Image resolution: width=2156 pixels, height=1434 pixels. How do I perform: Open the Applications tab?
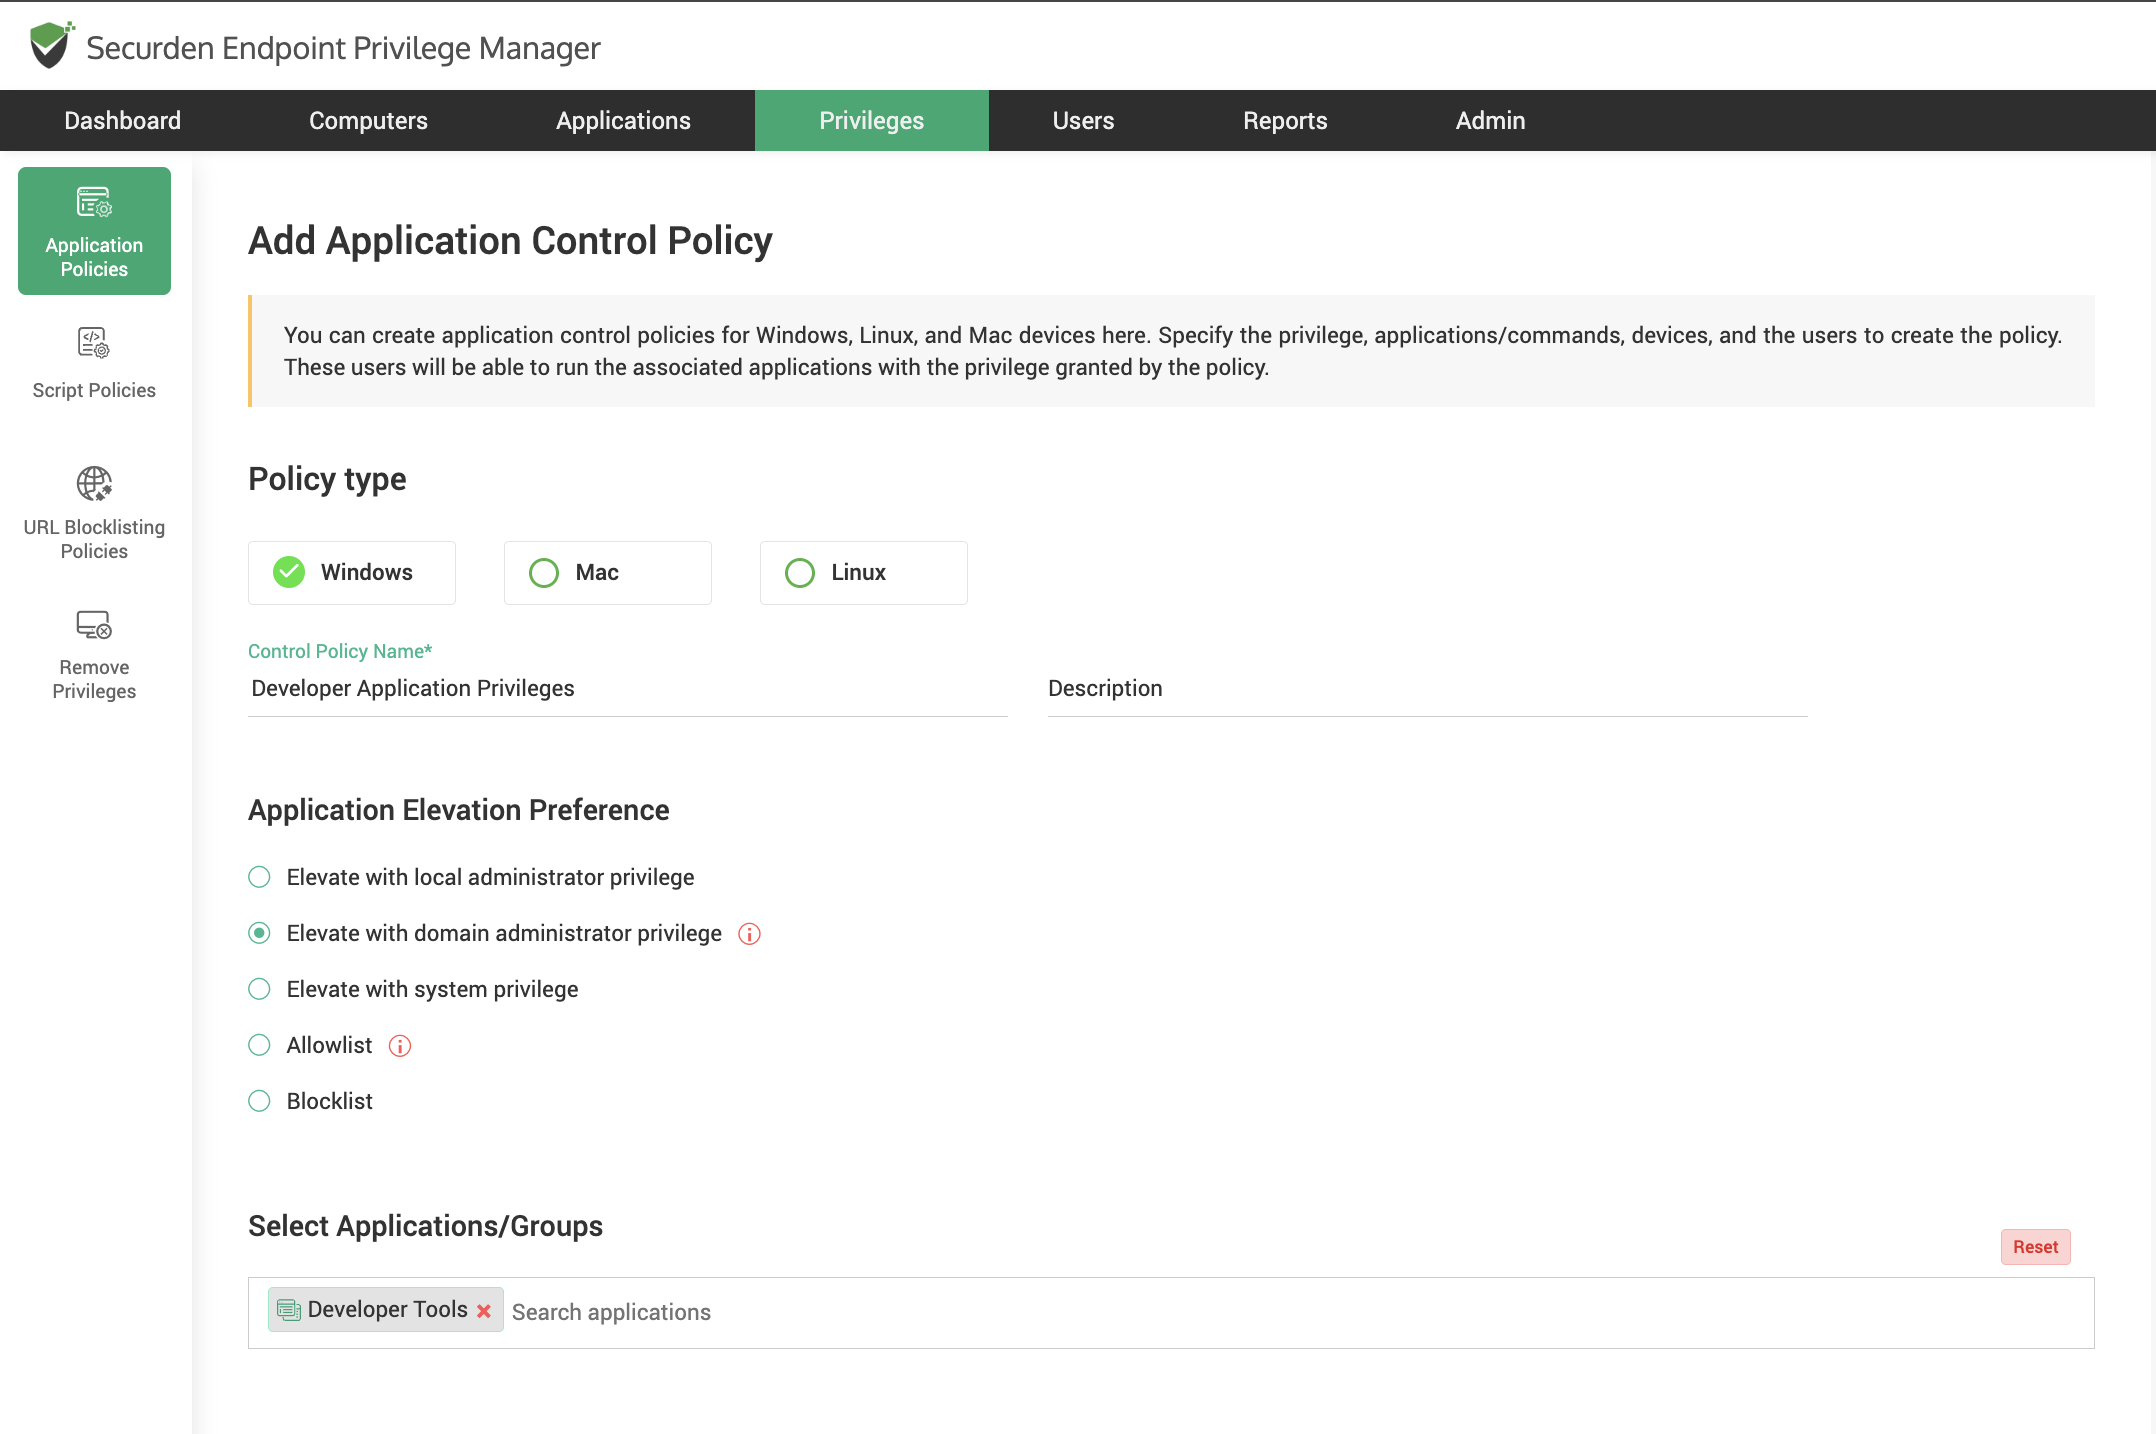coord(623,121)
